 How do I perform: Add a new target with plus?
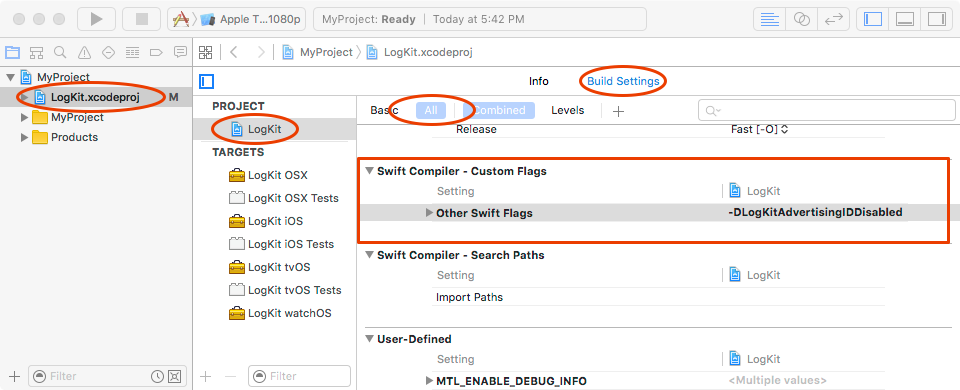pos(206,376)
